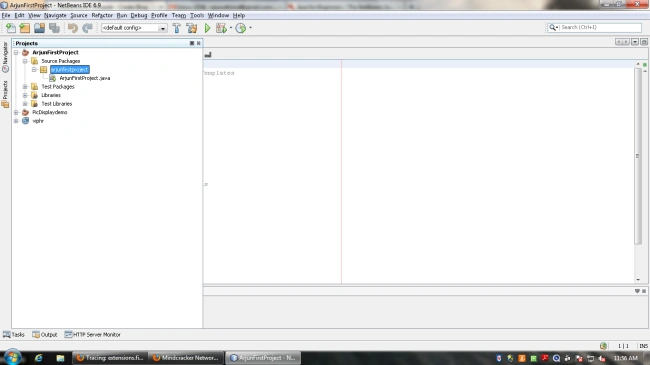This screenshot has height=365, width=650.
Task: Expand the viphr project node
Action: [16, 121]
